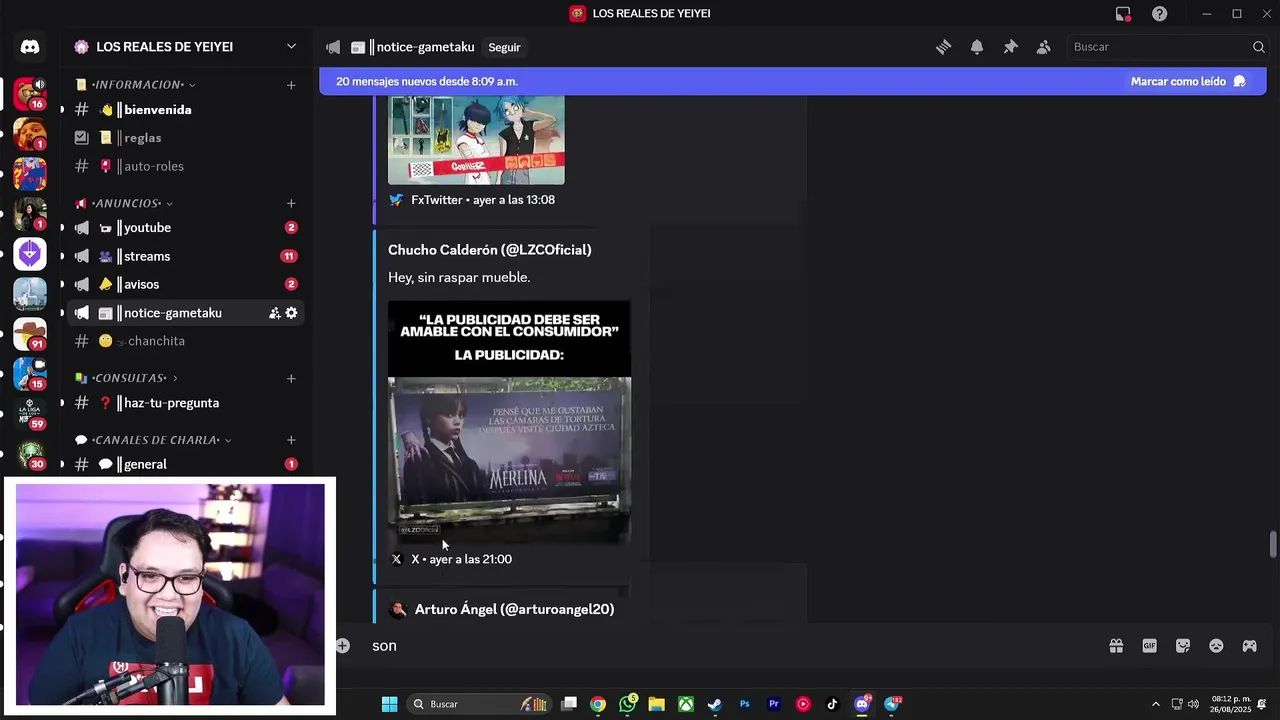Open the threads icon in channel header
Viewport: 1280px width, 720px height.
pos(943,47)
